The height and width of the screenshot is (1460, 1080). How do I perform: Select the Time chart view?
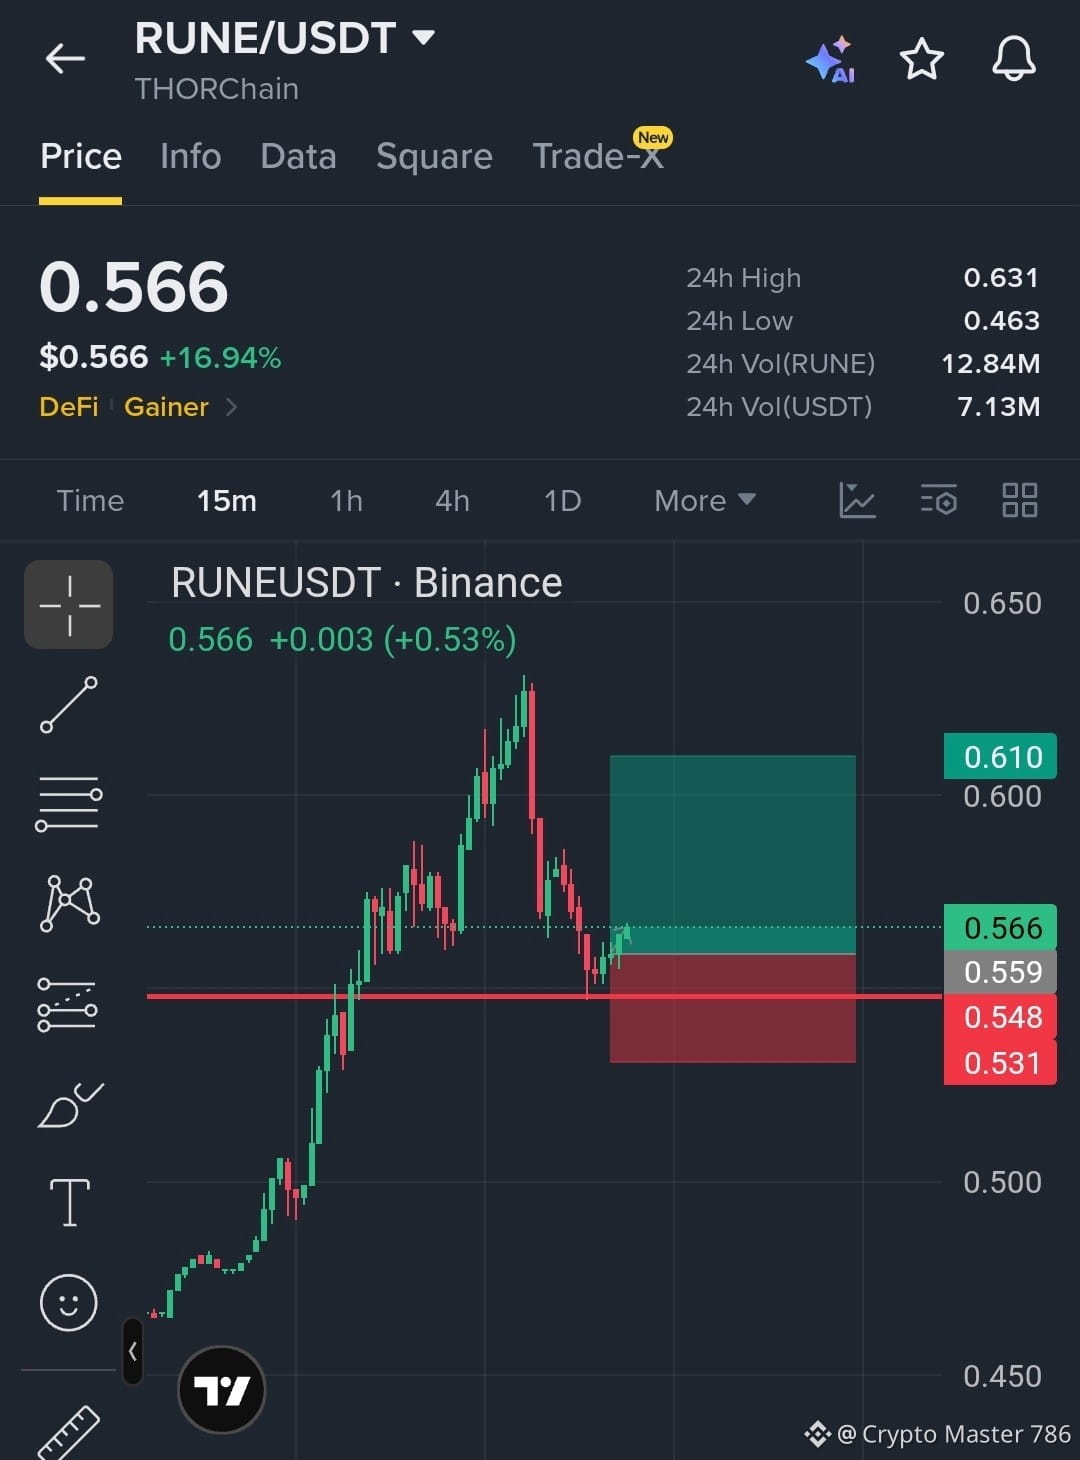[90, 500]
